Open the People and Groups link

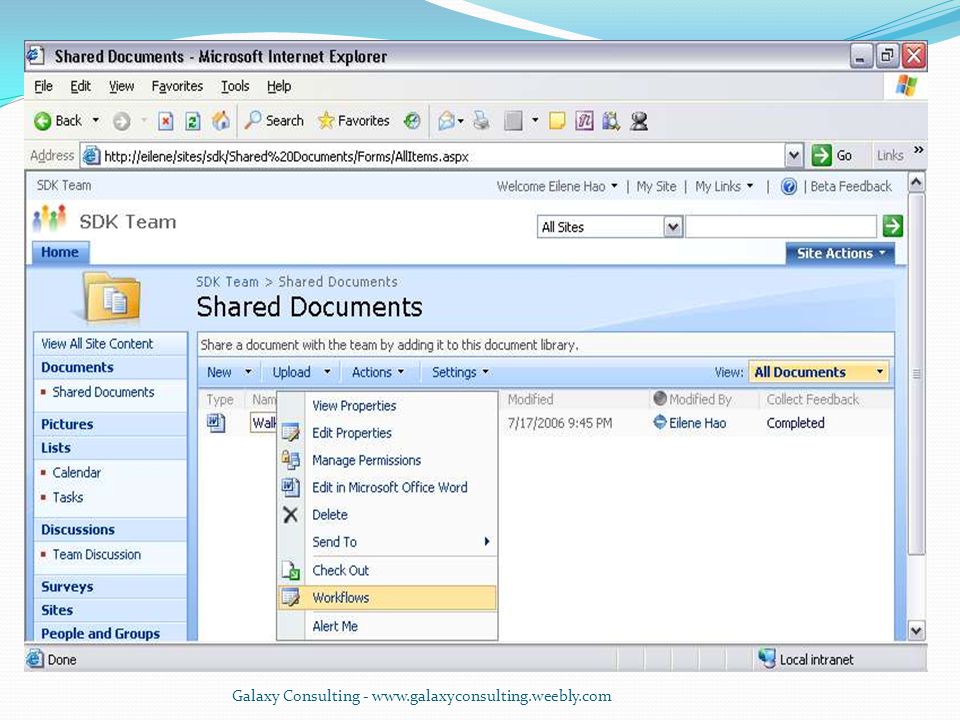100,633
